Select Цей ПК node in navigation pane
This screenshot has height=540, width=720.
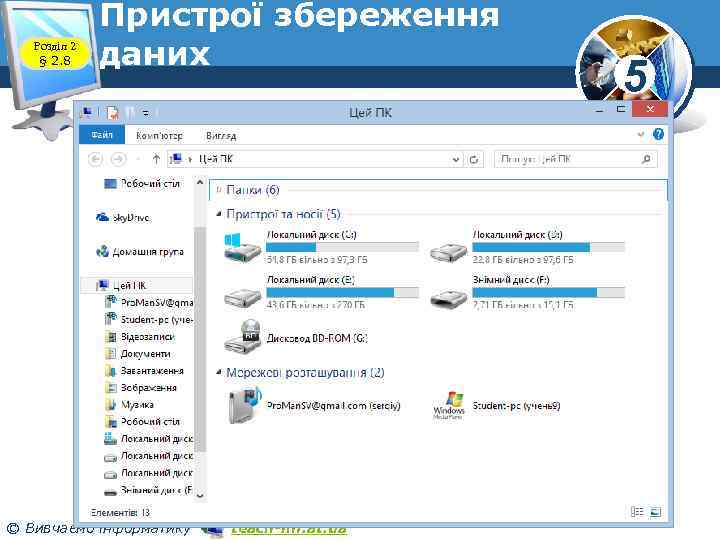click(137, 285)
